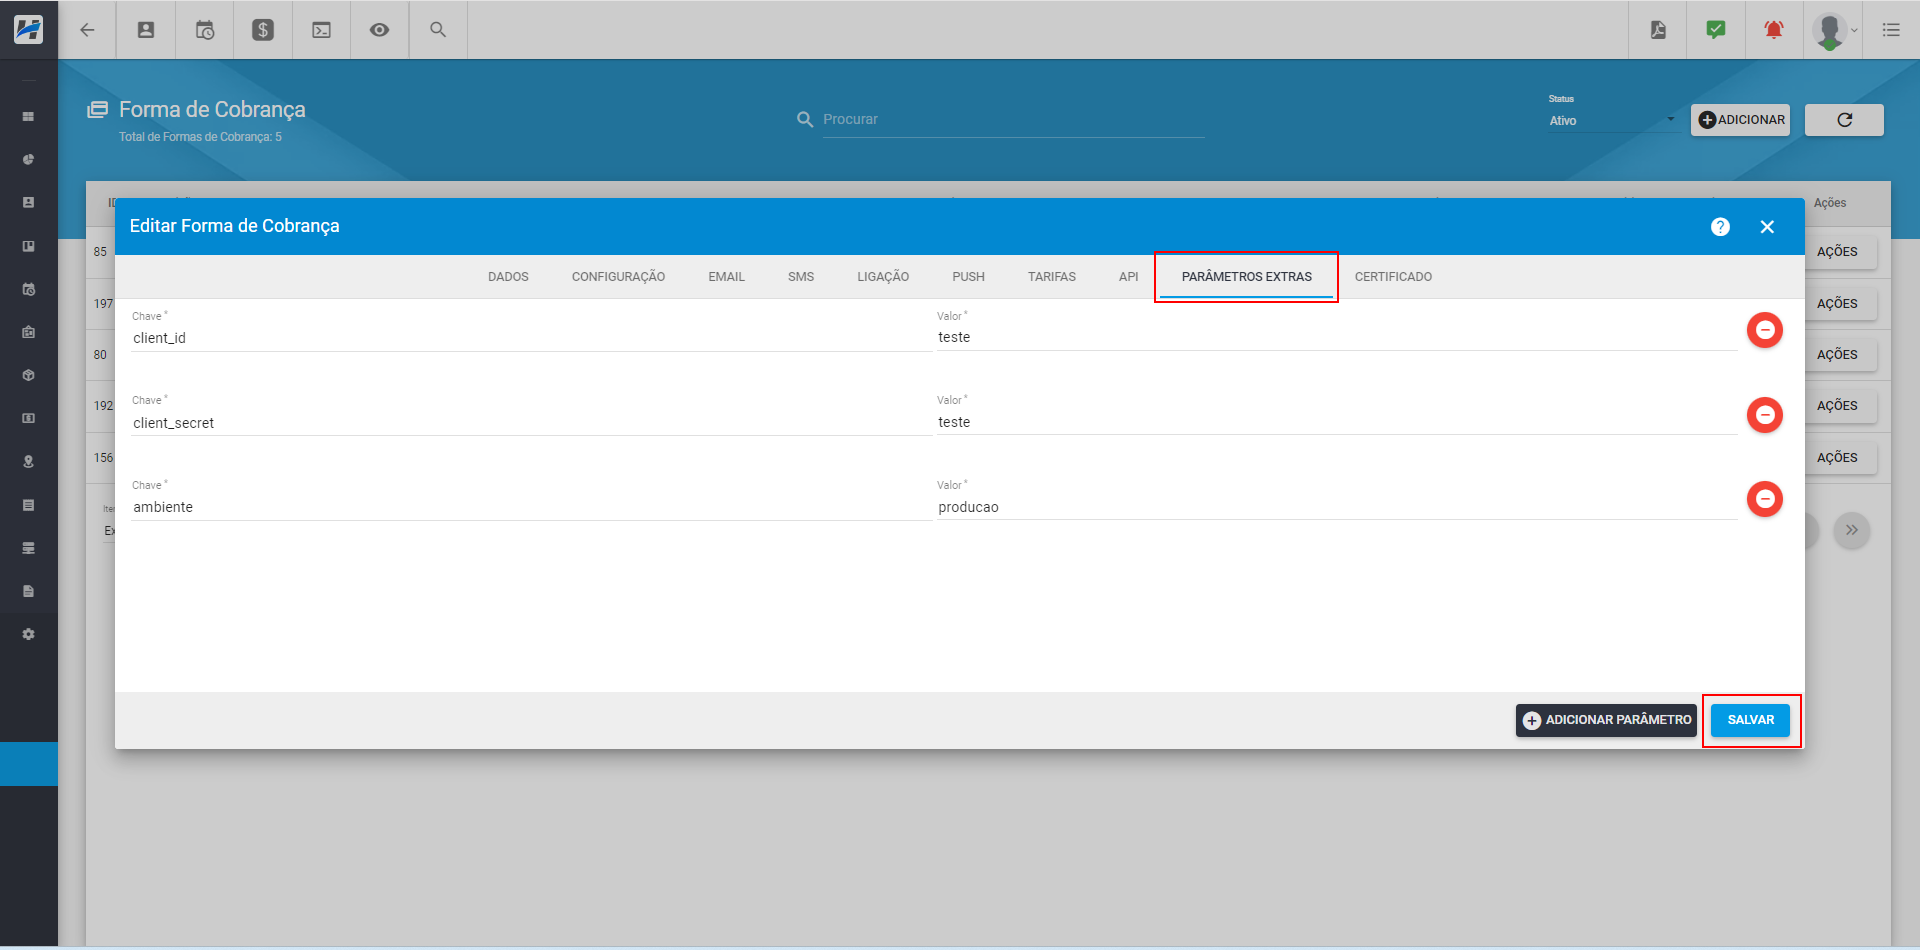Screen dimensions: 1920x950
Task: Click the SALVAR button
Action: coord(1750,720)
